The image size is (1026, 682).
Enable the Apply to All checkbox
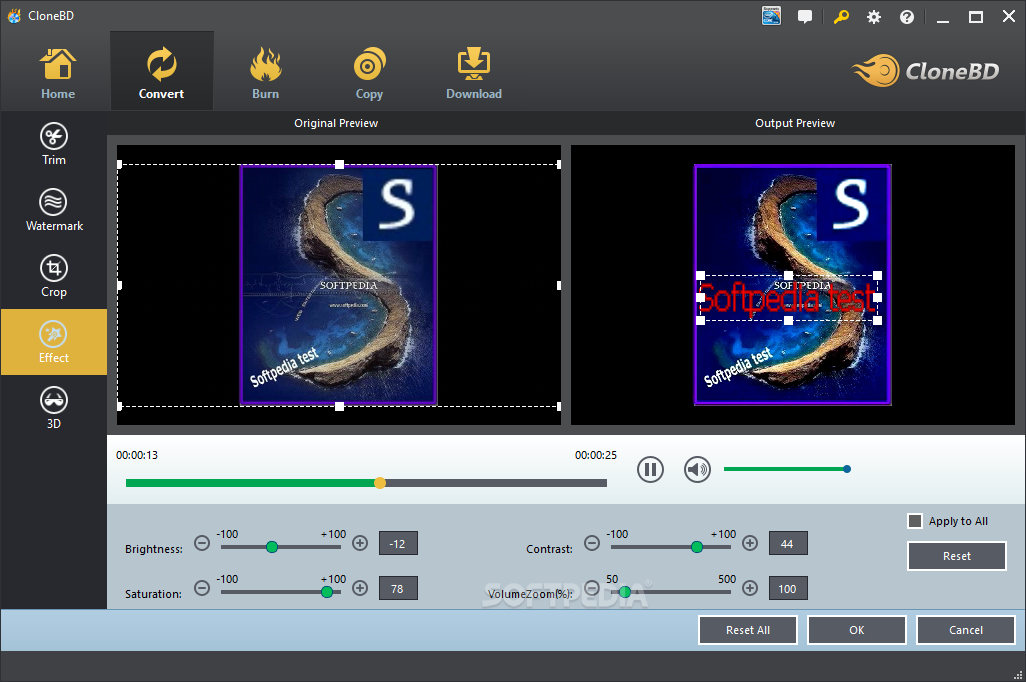pyautogui.click(x=915, y=521)
